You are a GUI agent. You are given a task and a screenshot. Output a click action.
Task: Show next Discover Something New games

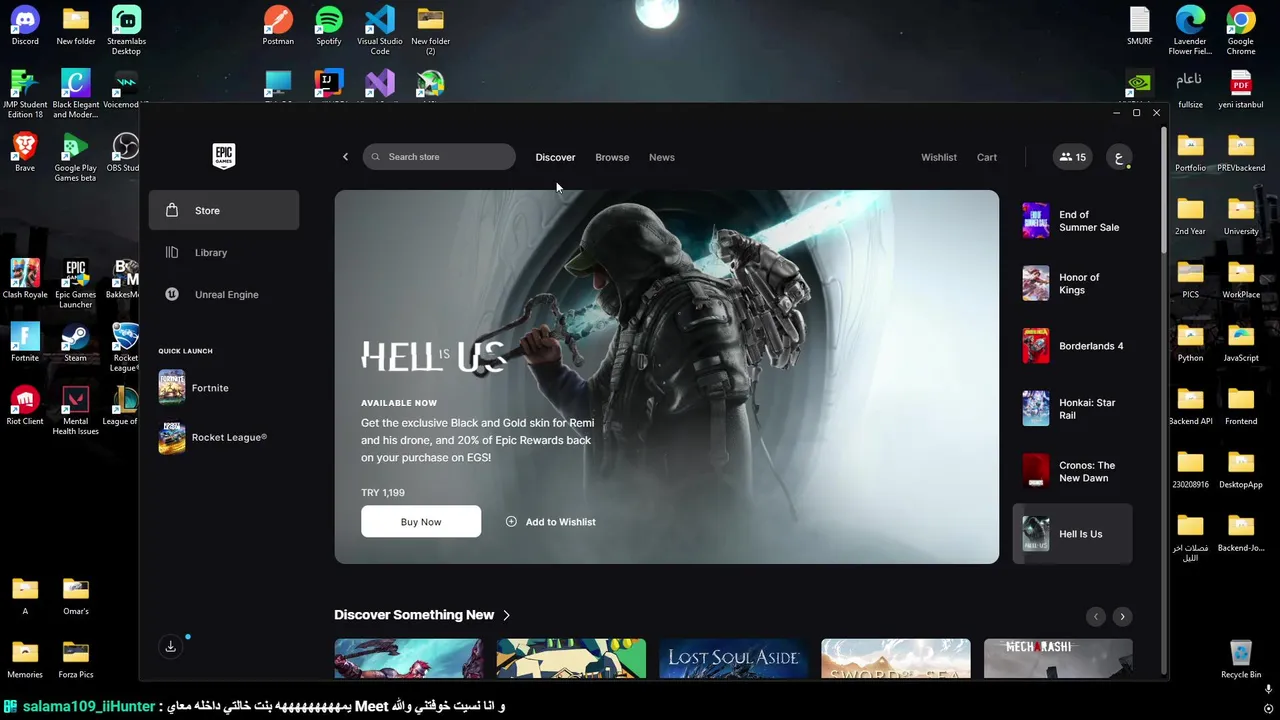coord(1122,617)
